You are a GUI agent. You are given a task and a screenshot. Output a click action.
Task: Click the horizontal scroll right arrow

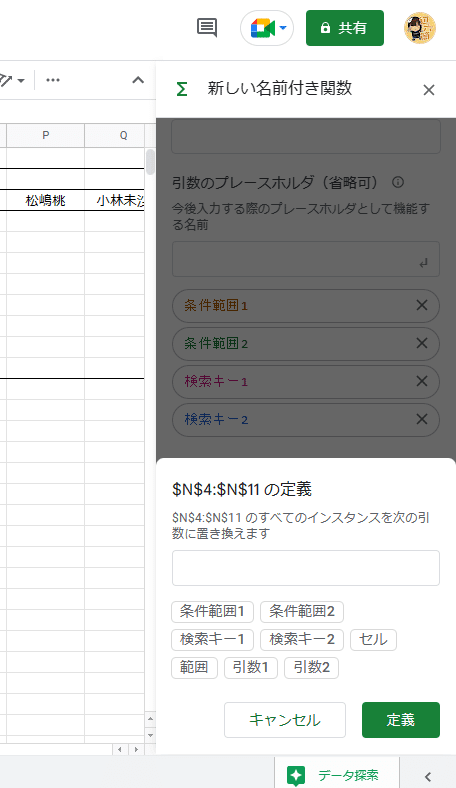pos(136,750)
